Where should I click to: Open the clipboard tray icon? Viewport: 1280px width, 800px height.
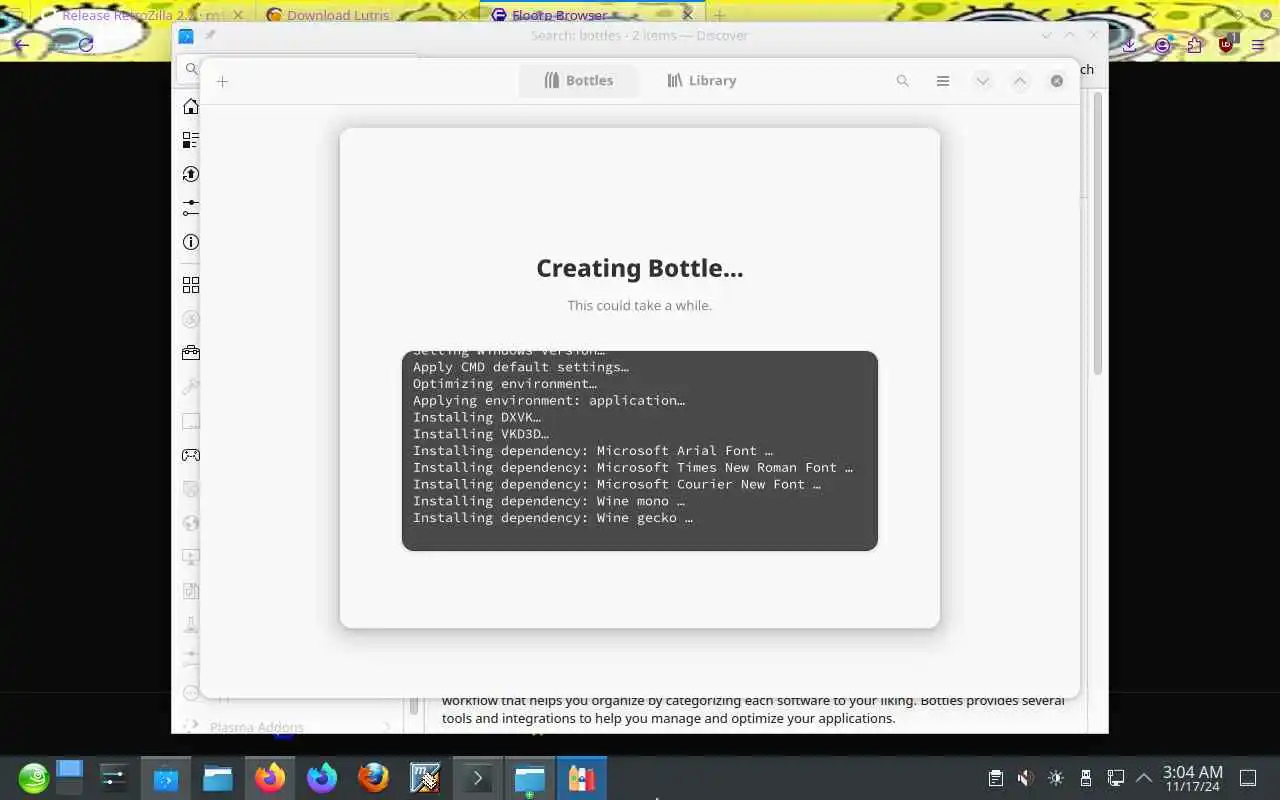[995, 777]
